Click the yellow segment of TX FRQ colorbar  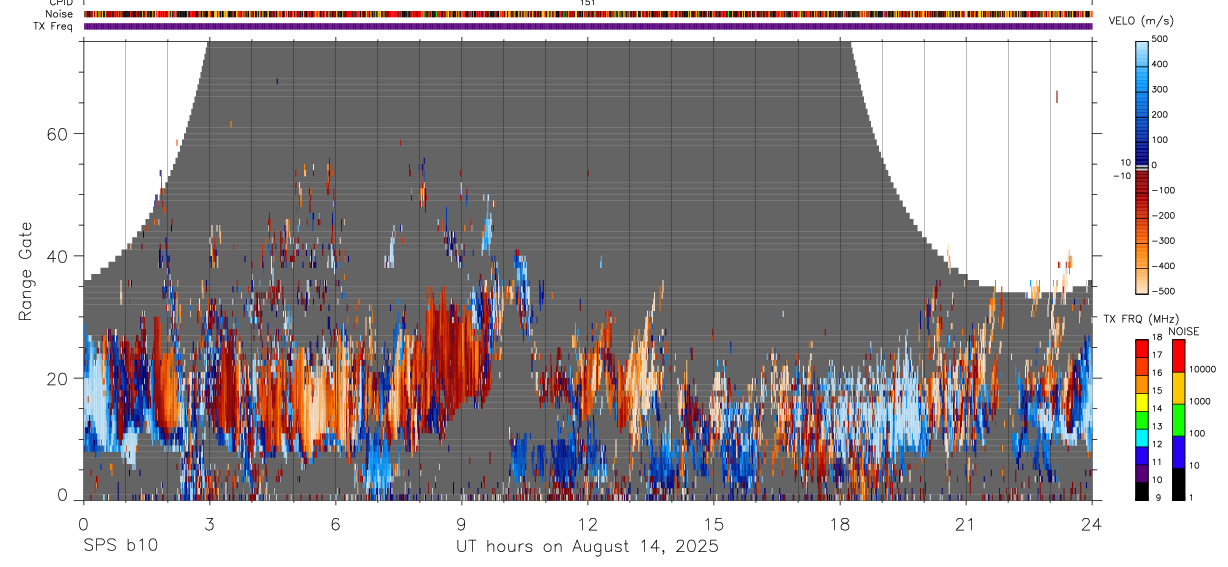pyautogui.click(x=1142, y=402)
